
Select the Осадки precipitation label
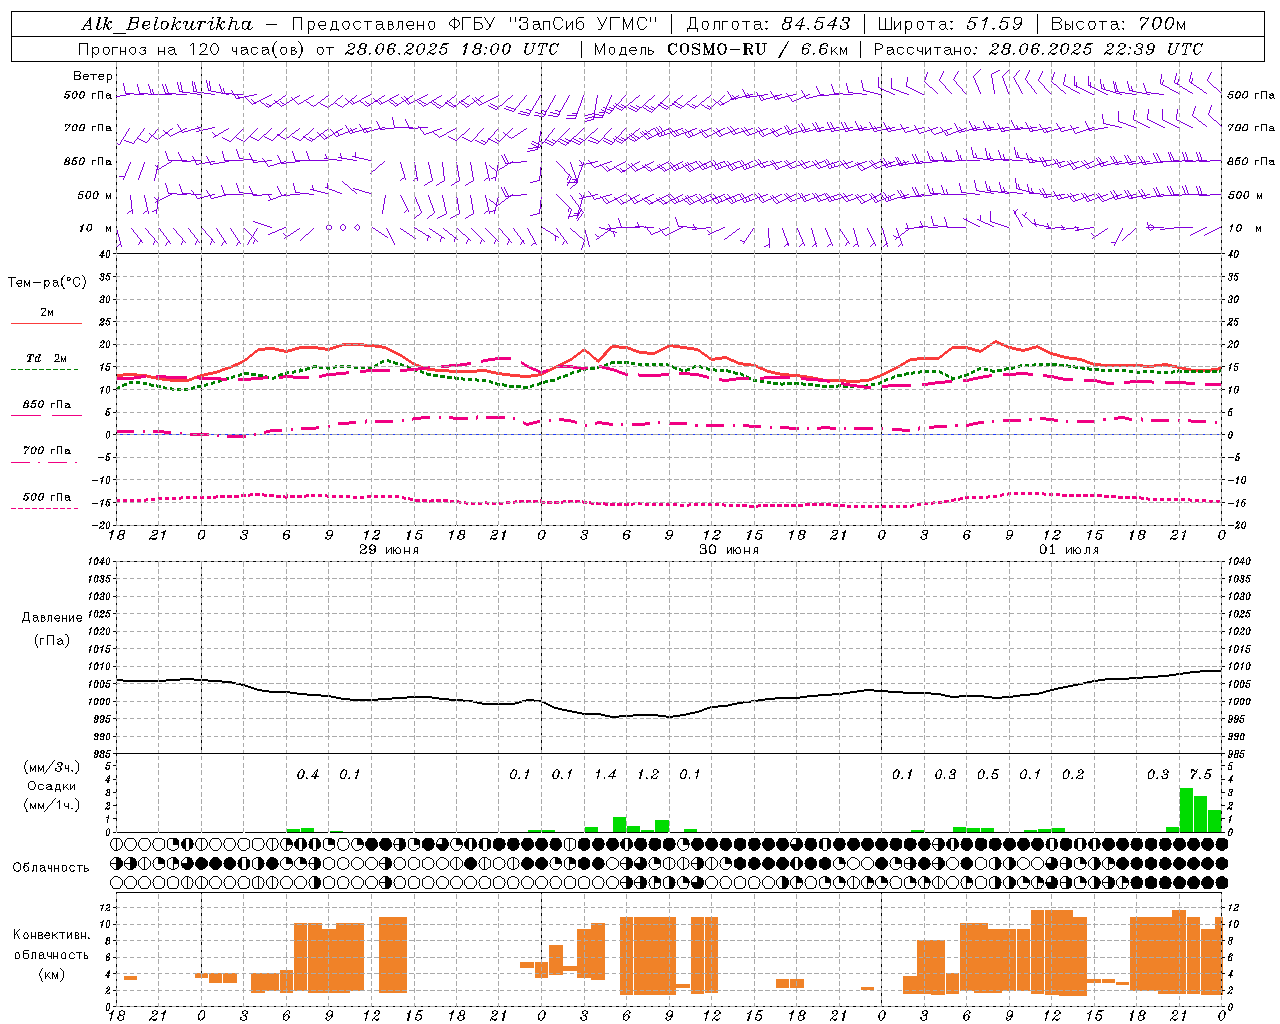[x=51, y=786]
